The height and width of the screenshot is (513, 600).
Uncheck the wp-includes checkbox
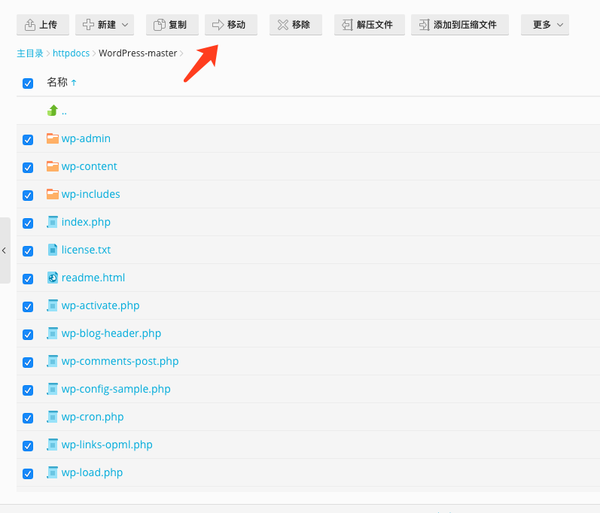[28, 195]
